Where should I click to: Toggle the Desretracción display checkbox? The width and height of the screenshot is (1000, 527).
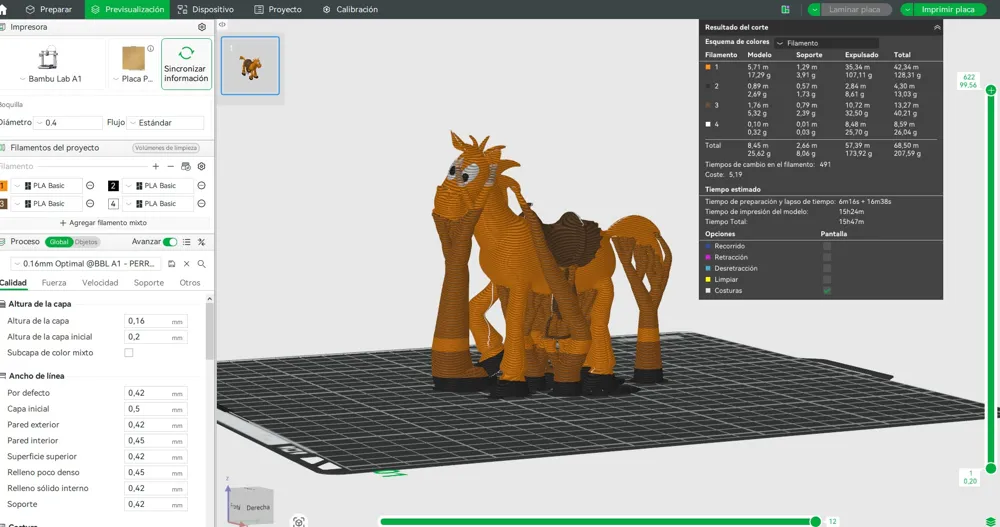click(x=827, y=269)
